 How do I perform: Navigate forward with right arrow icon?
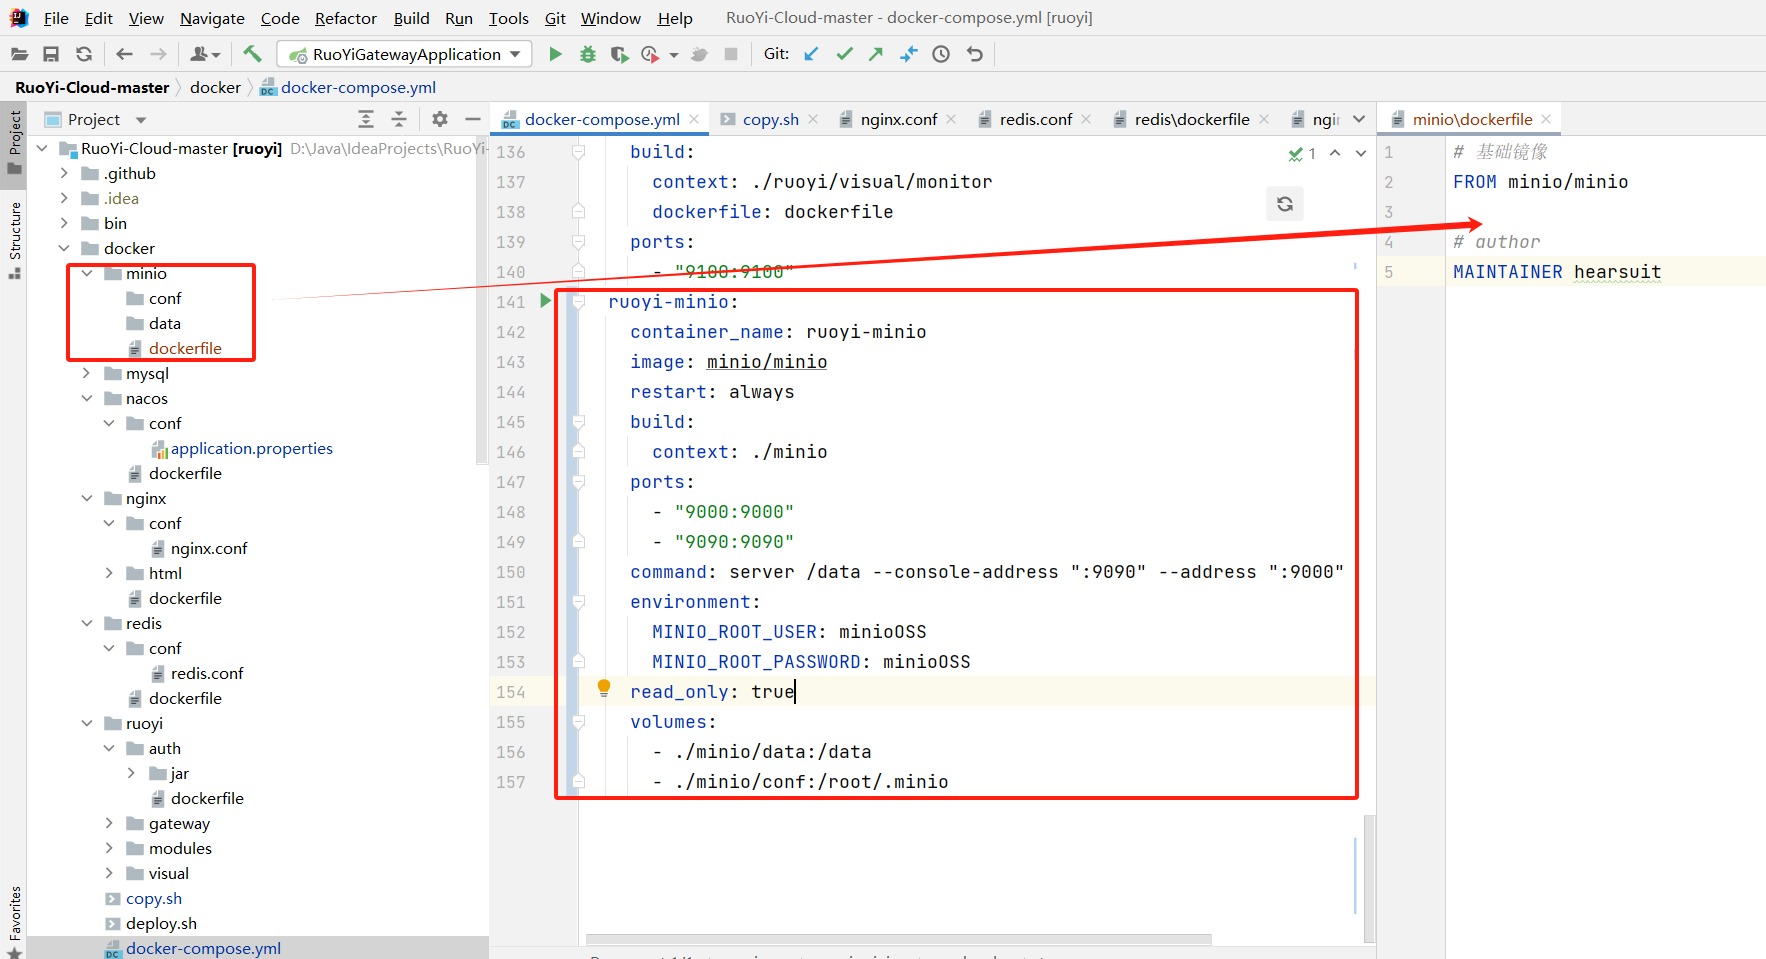point(158,54)
